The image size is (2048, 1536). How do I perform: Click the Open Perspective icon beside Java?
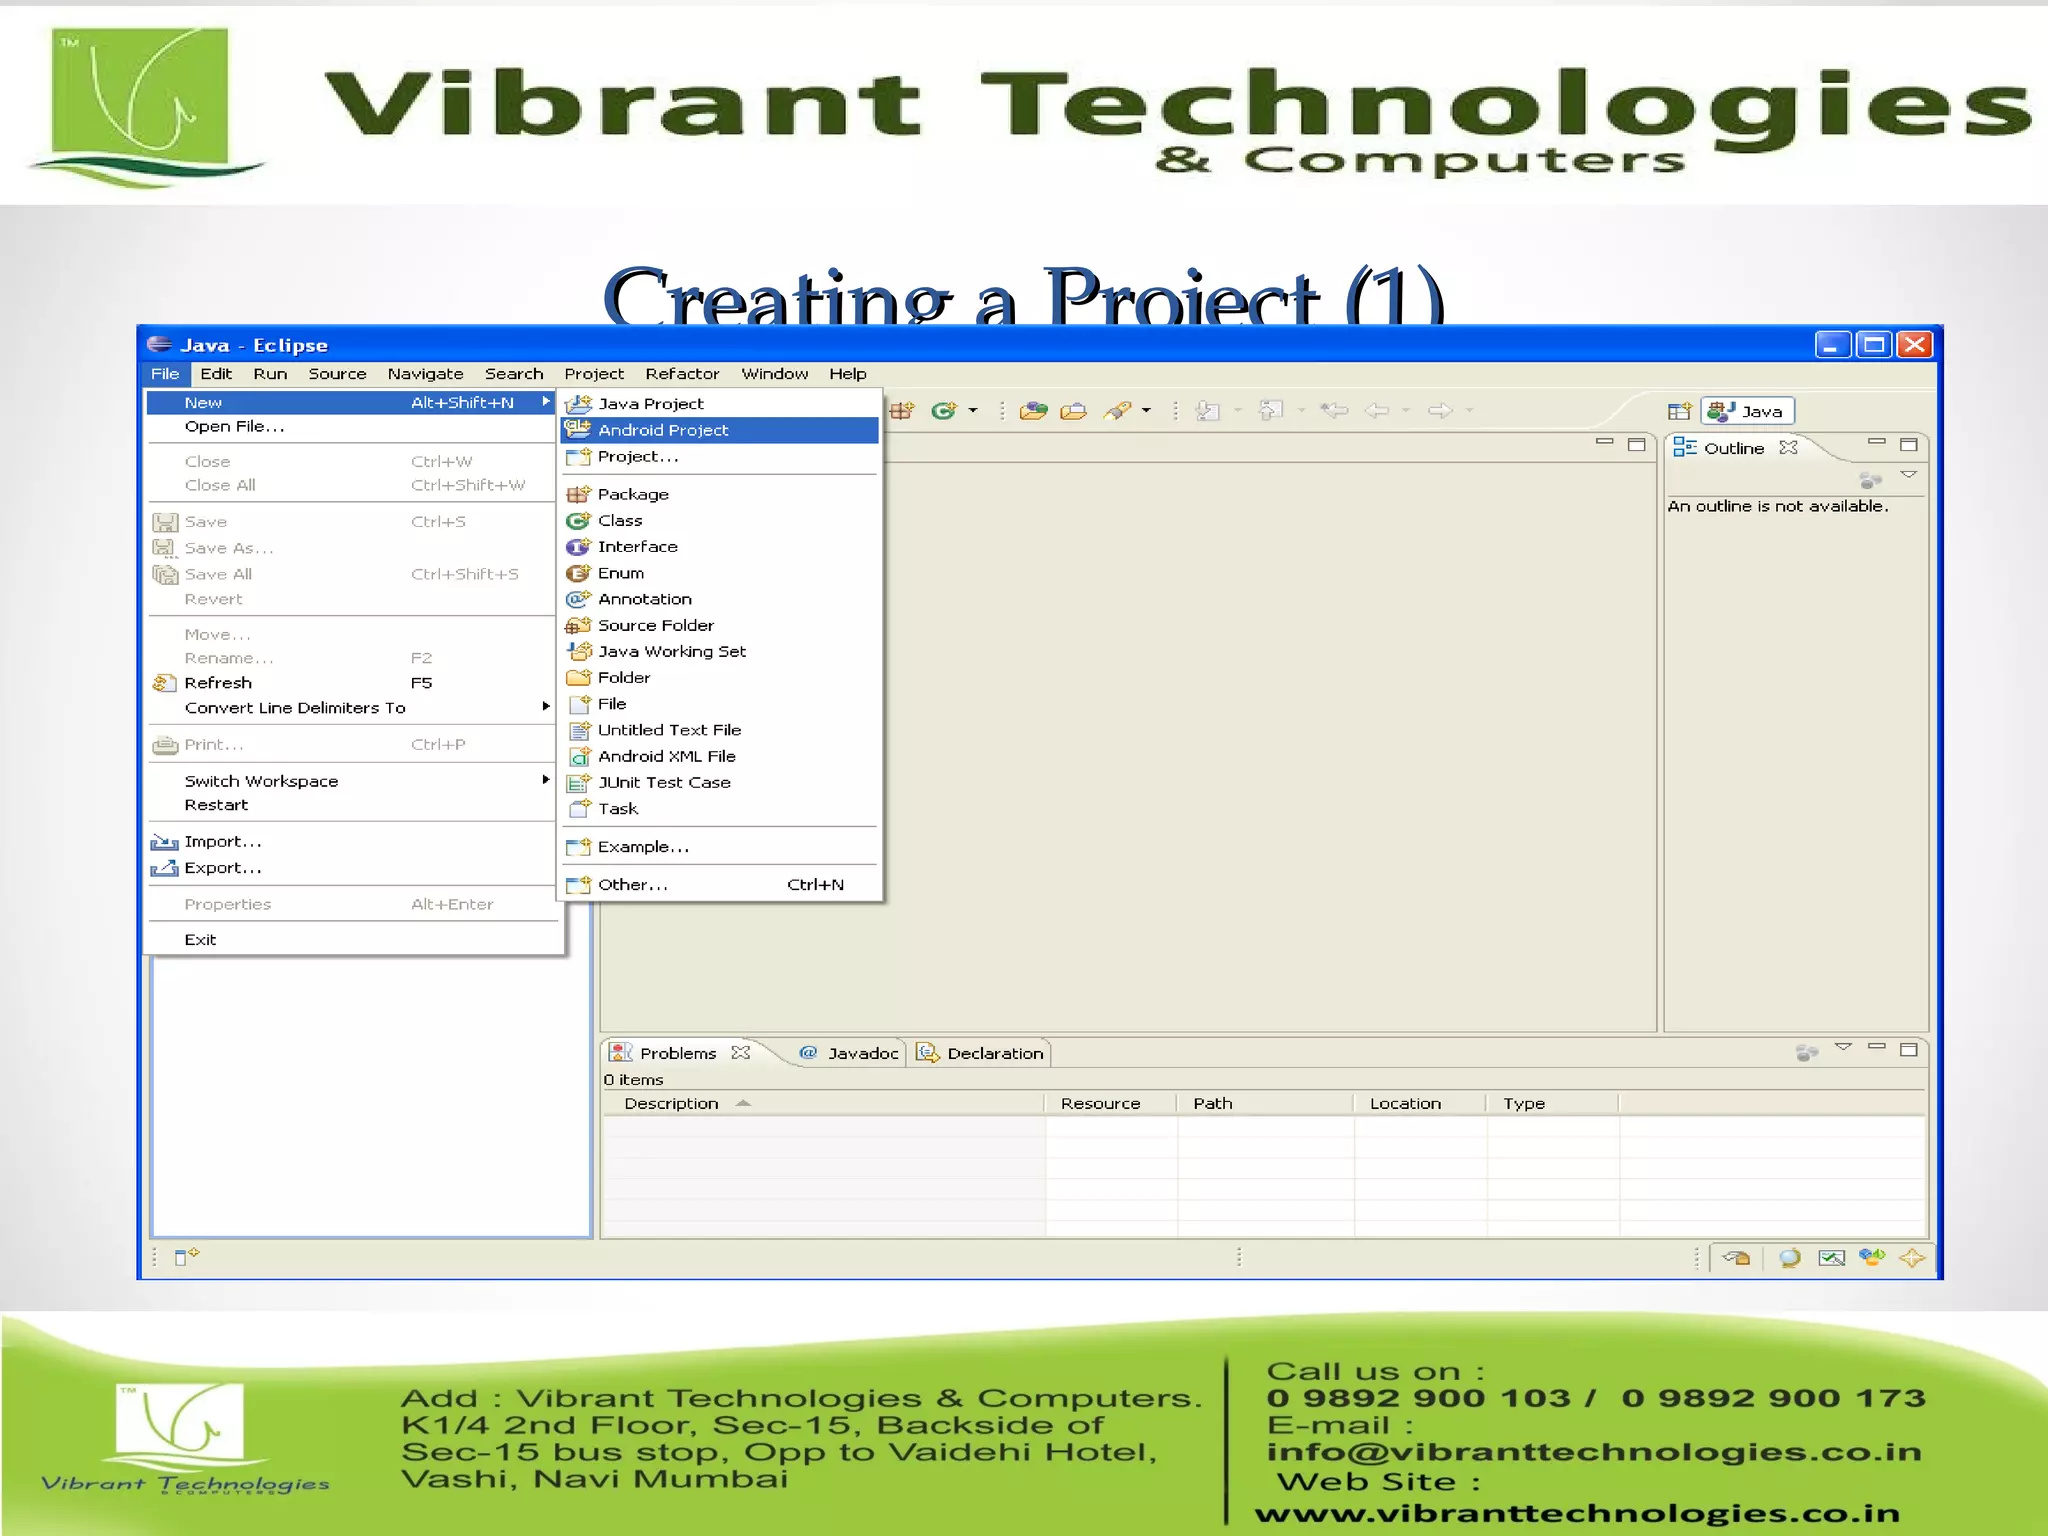[x=1679, y=411]
